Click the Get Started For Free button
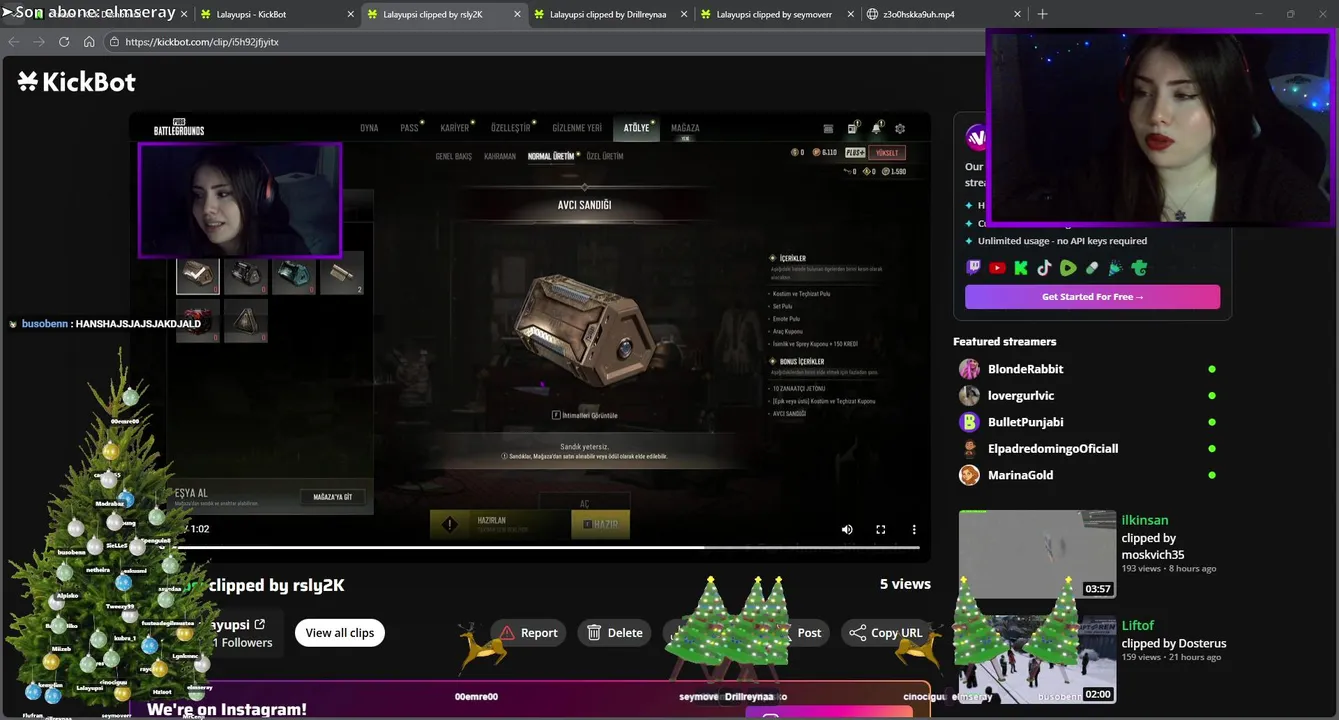Viewport: 1339px width, 720px height. coord(1092,297)
